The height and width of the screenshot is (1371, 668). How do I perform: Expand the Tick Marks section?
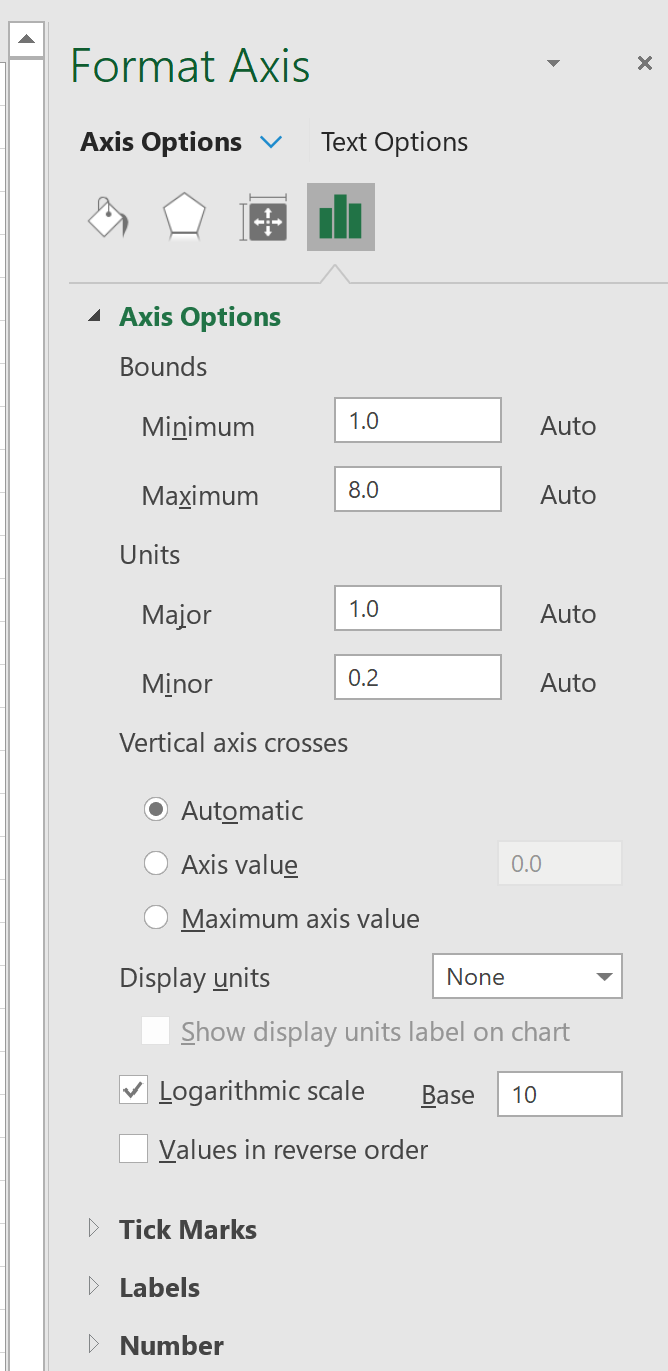(x=187, y=1229)
